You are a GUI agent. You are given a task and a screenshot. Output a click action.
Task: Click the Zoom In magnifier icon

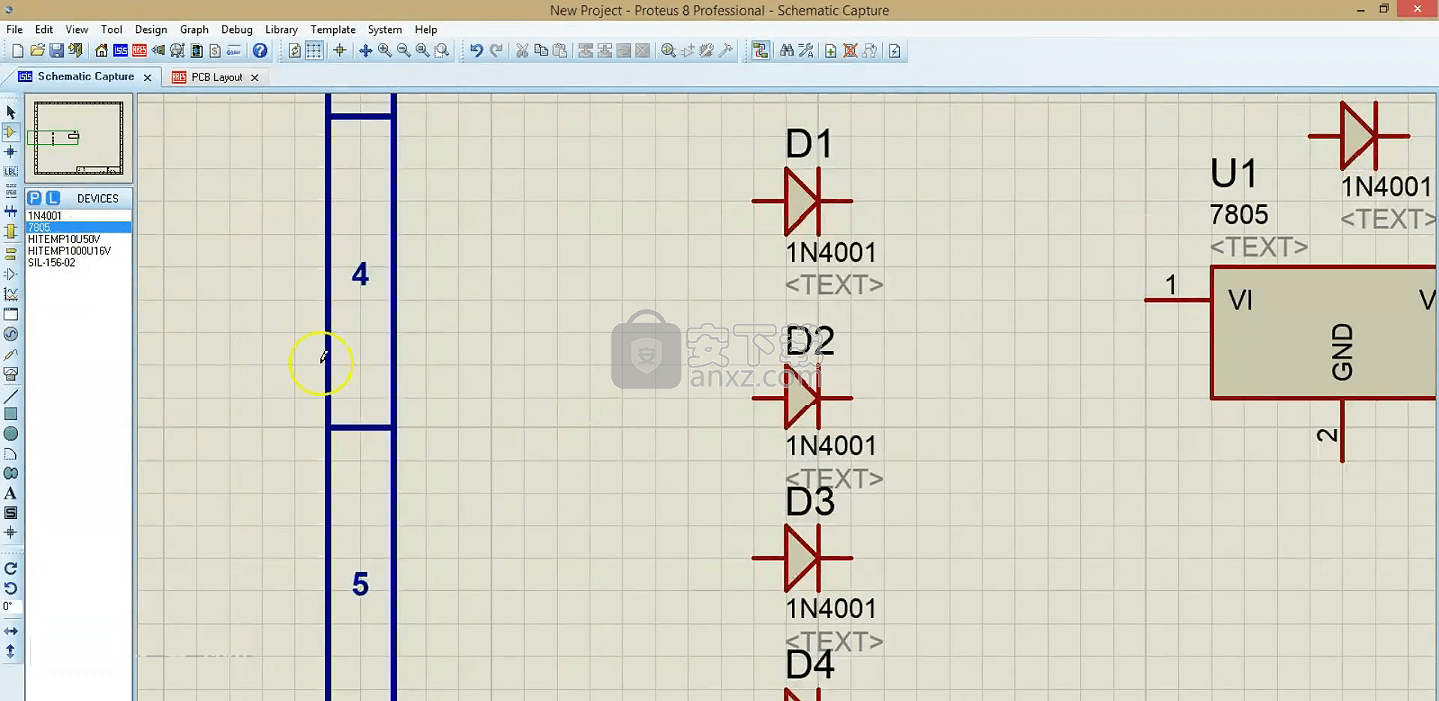coord(384,51)
